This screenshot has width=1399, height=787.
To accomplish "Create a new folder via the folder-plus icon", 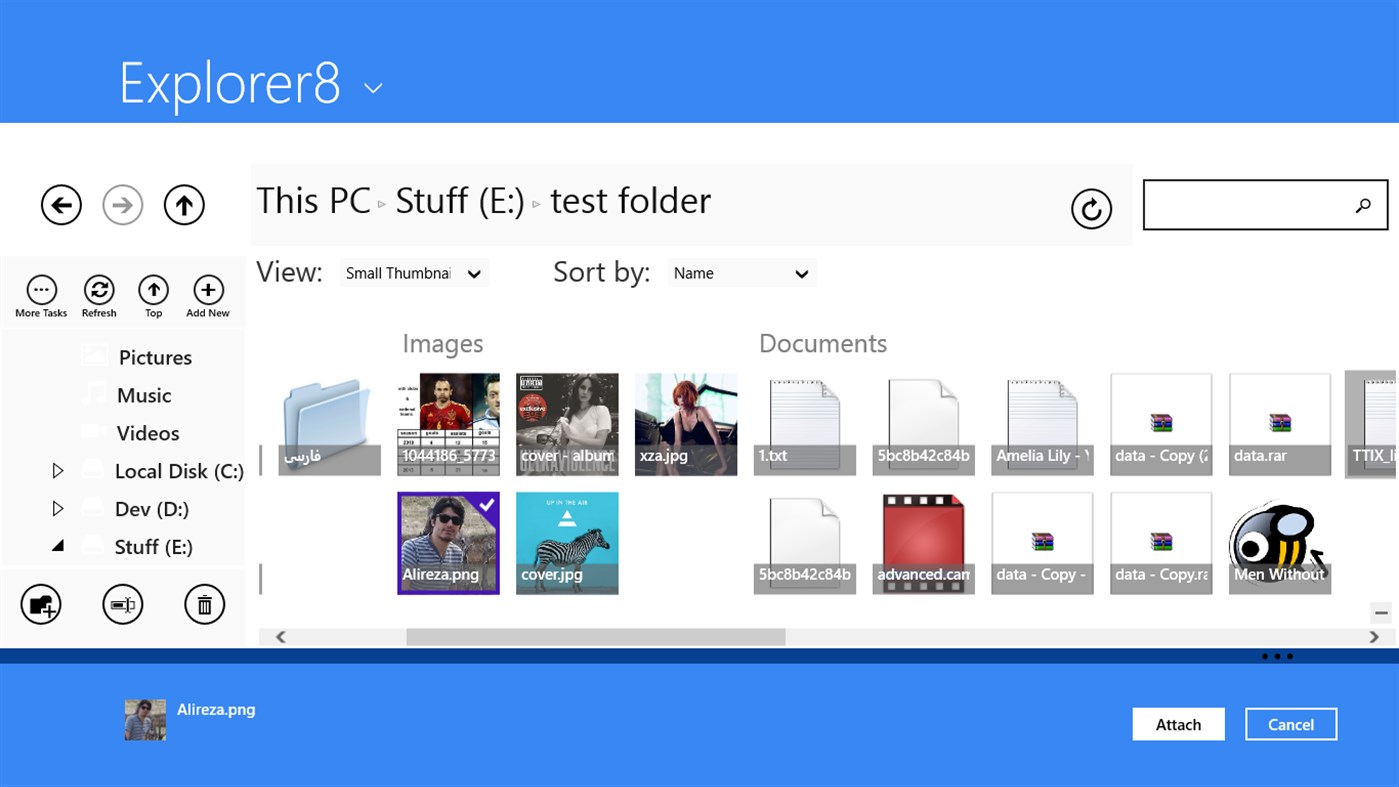I will pos(40,604).
